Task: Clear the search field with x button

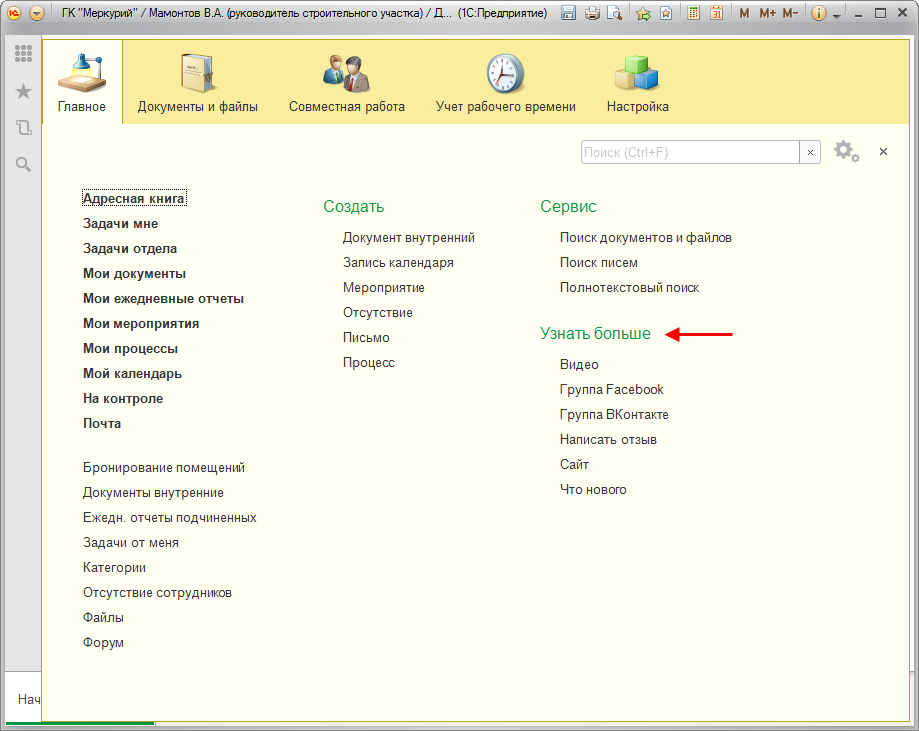Action: (x=810, y=152)
